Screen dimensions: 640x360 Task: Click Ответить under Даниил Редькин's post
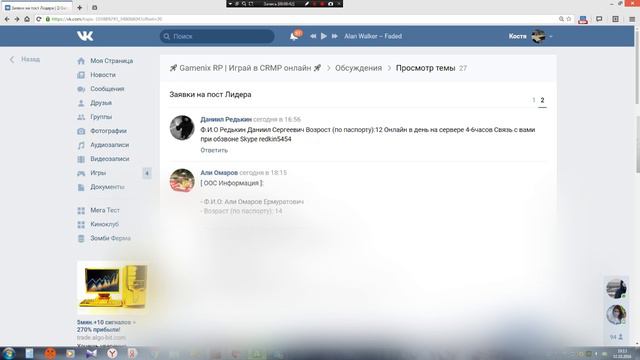click(214, 150)
